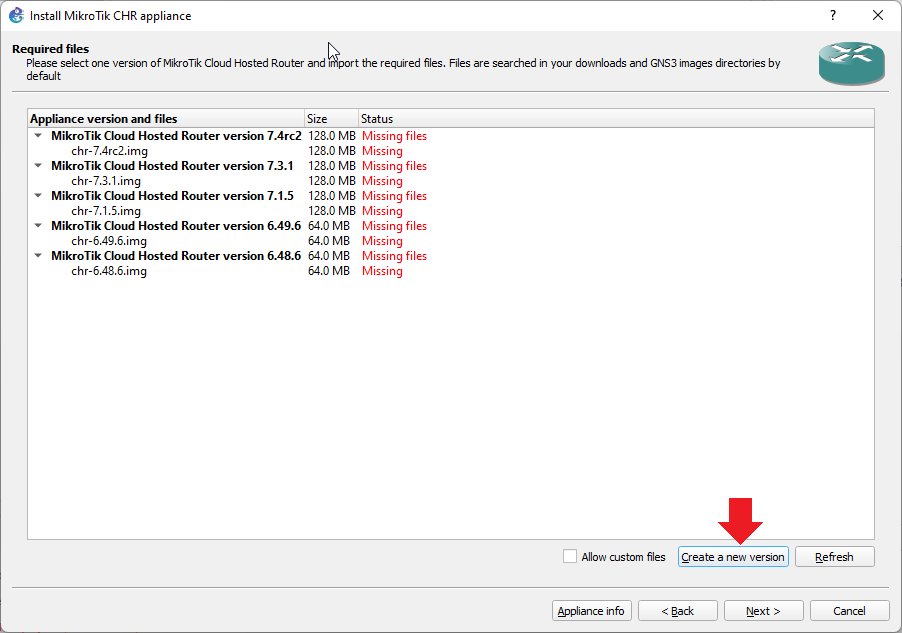Open the MikroTik router appliance image

click(x=851, y=62)
